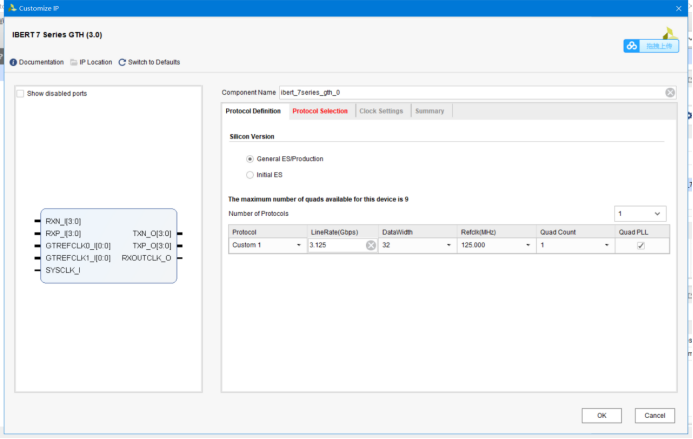Screen dimensions: 693x439
Task: Switch to the Protocol Selection tab
Action: [320, 111]
